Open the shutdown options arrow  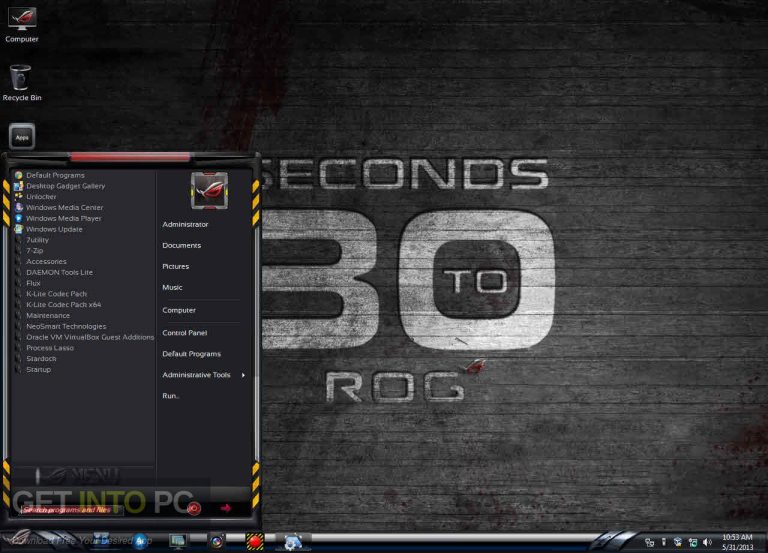(225, 508)
